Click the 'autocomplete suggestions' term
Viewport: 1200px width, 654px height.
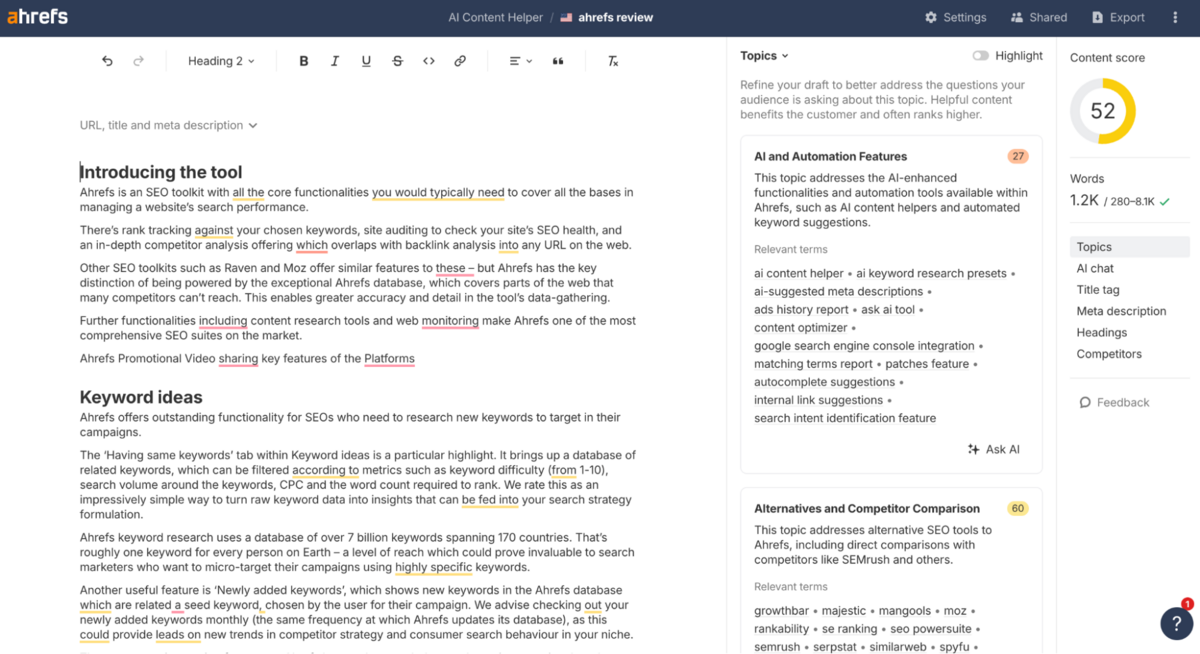point(824,382)
